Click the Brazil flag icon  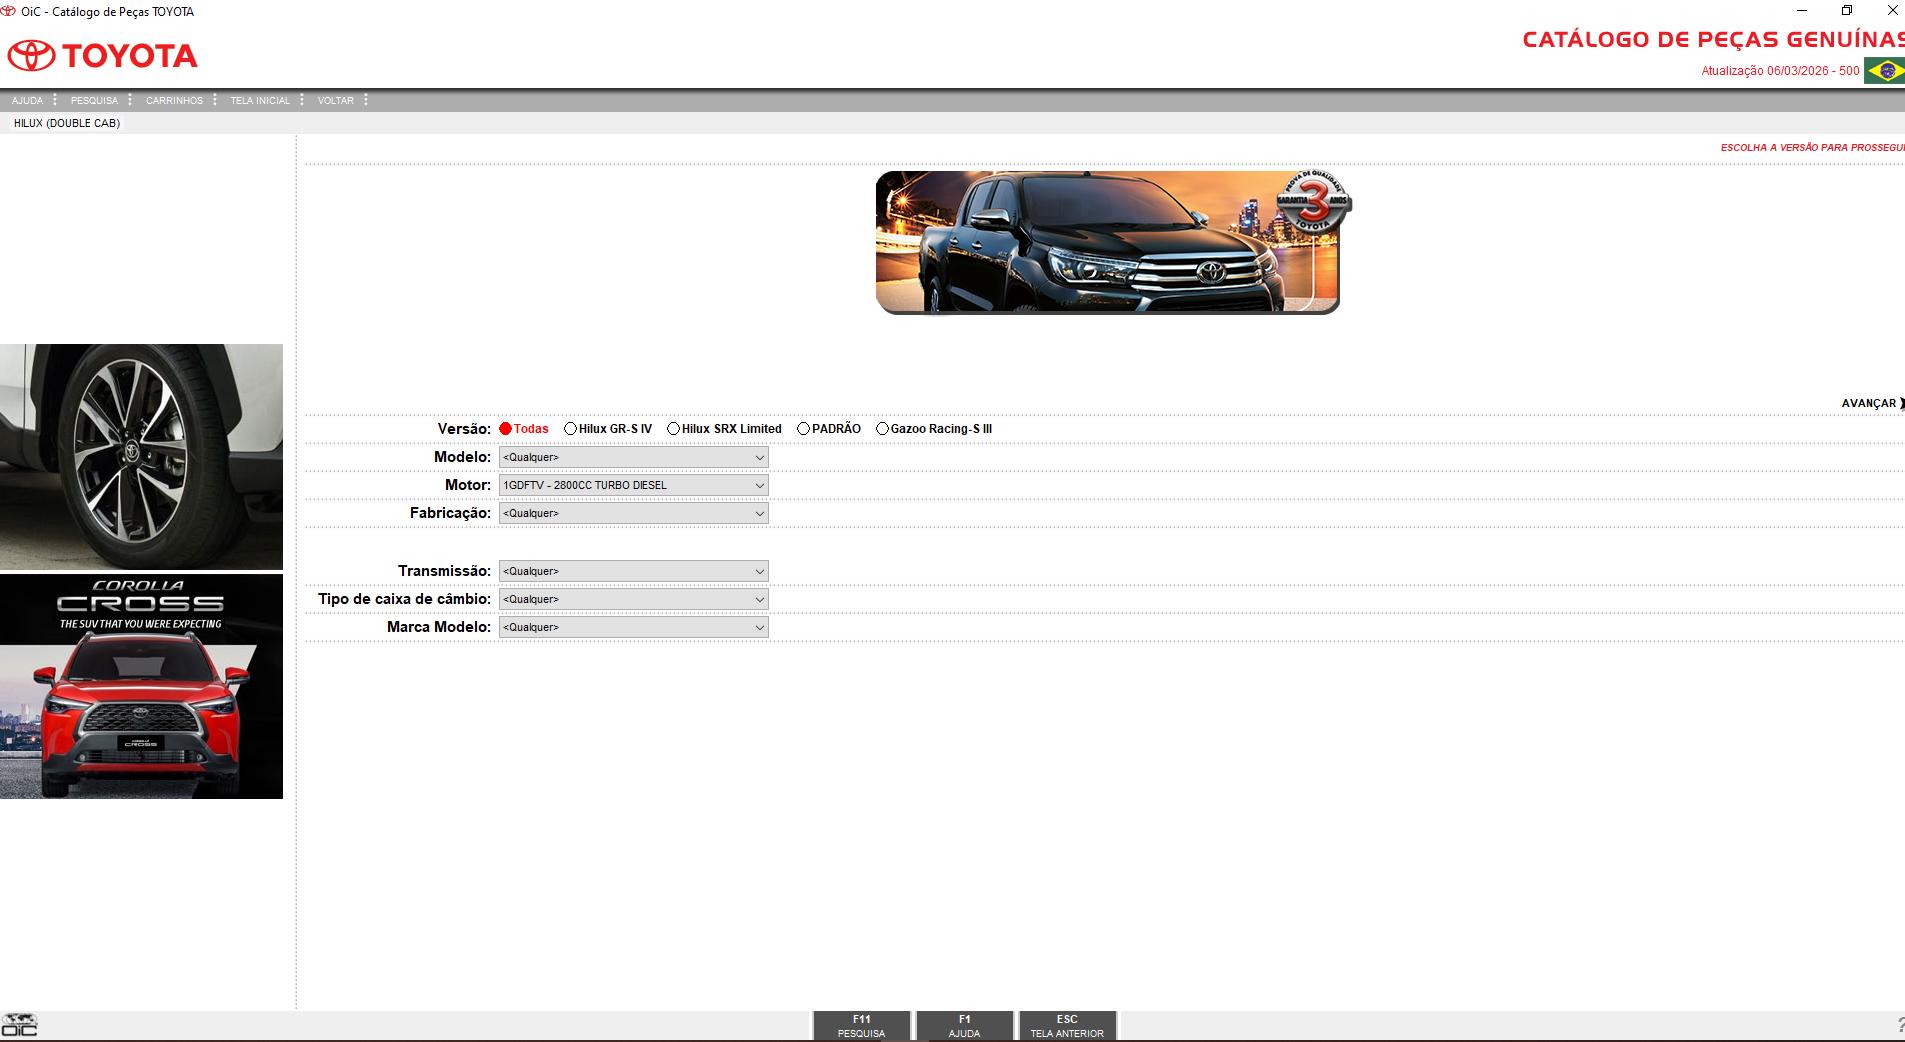(1885, 70)
